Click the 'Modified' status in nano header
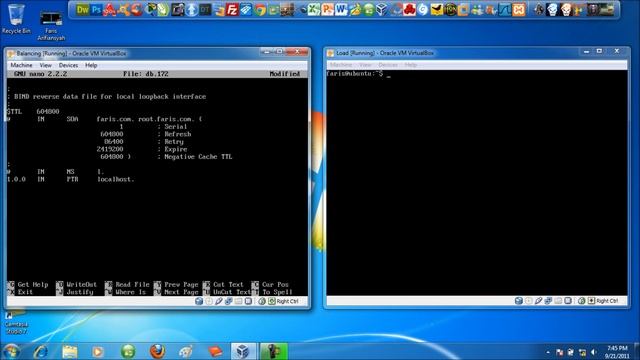This screenshot has height=360, width=640. [285, 74]
